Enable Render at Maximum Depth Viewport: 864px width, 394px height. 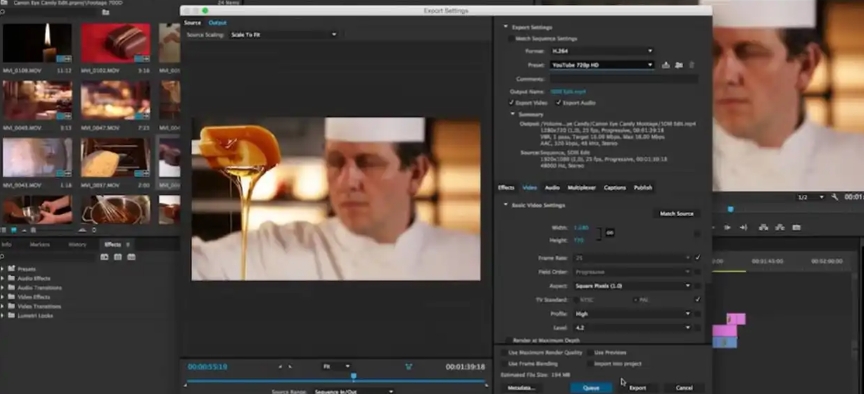pos(508,341)
